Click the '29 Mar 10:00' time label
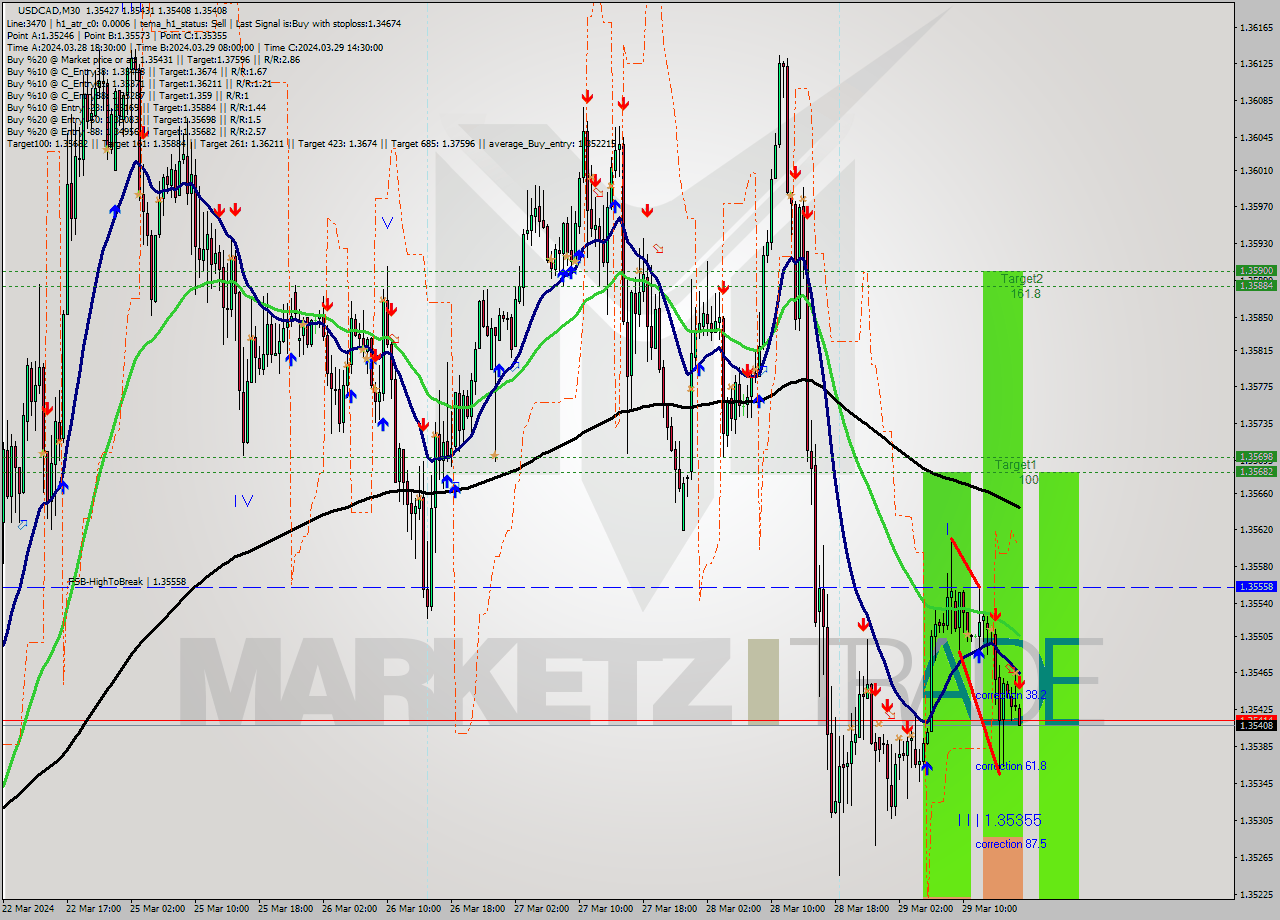The height and width of the screenshot is (920, 1280). [989, 909]
